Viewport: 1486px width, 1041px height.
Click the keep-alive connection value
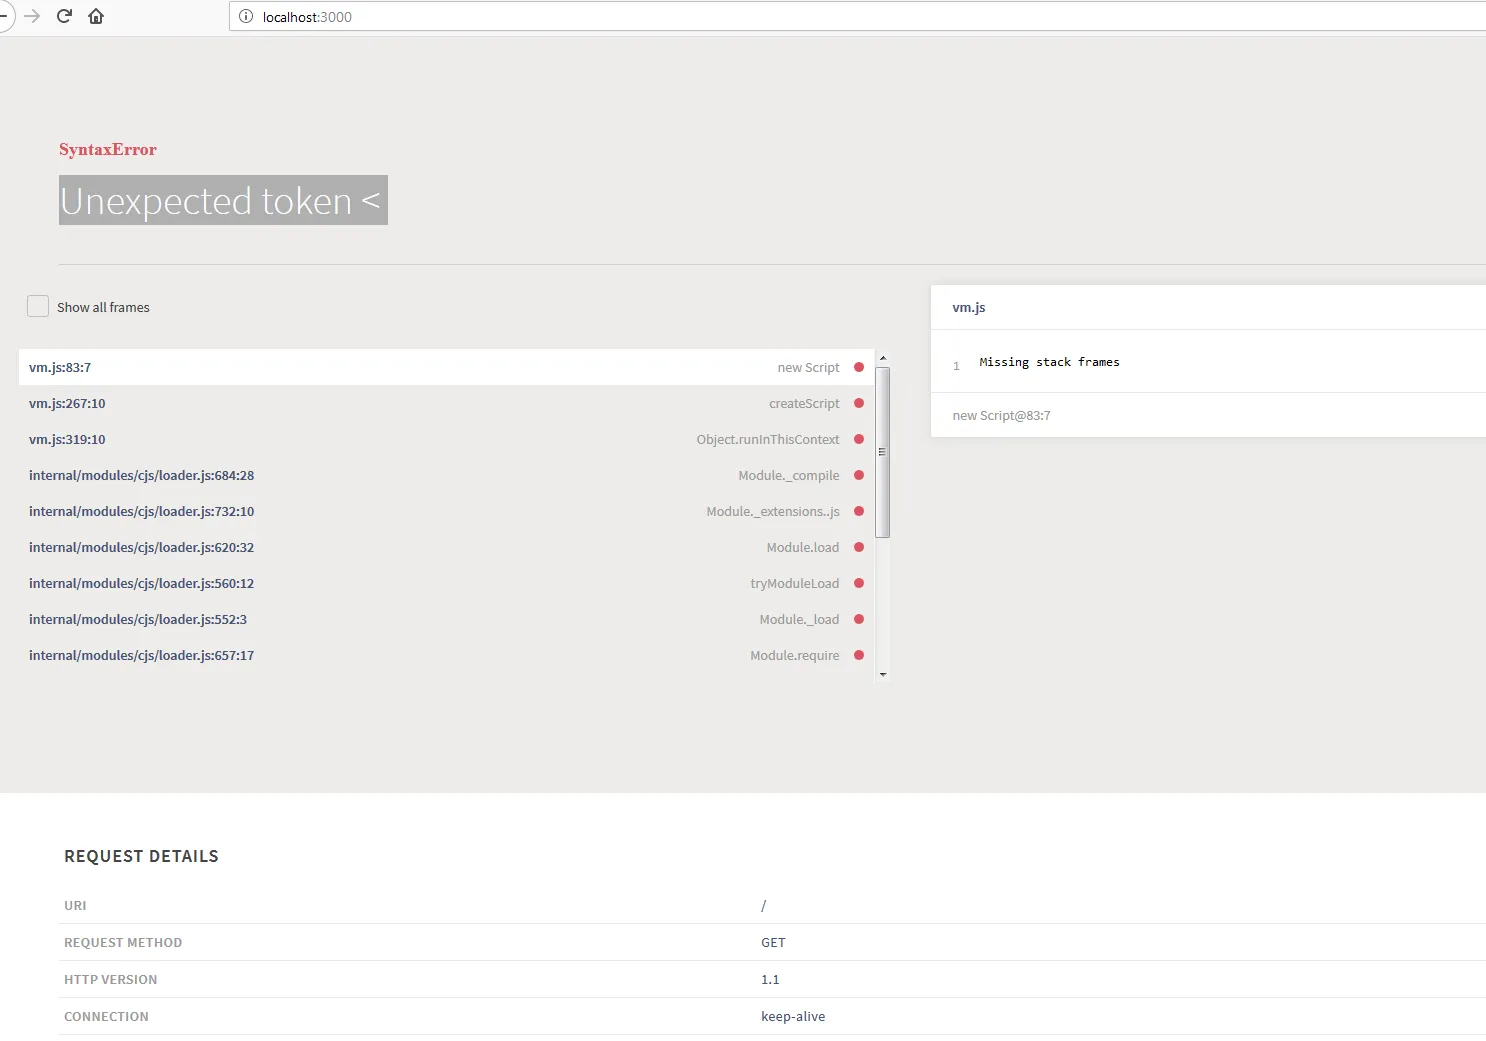point(793,1016)
